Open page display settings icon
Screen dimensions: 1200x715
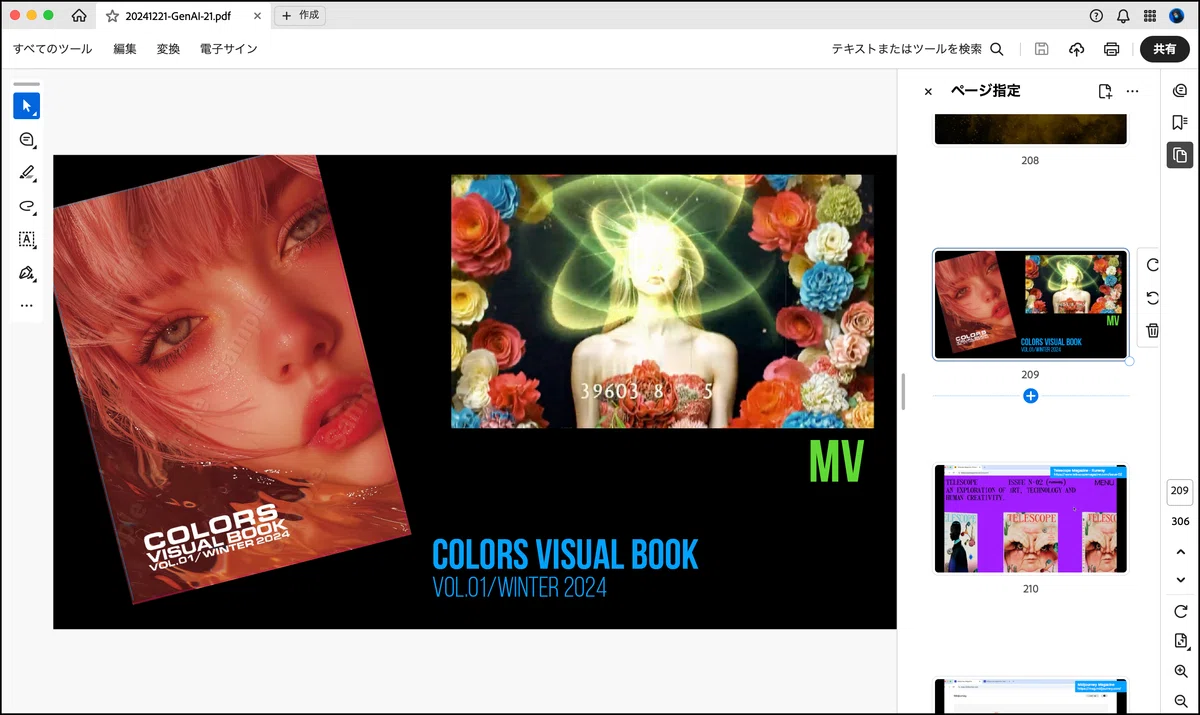pyautogui.click(x=1180, y=641)
